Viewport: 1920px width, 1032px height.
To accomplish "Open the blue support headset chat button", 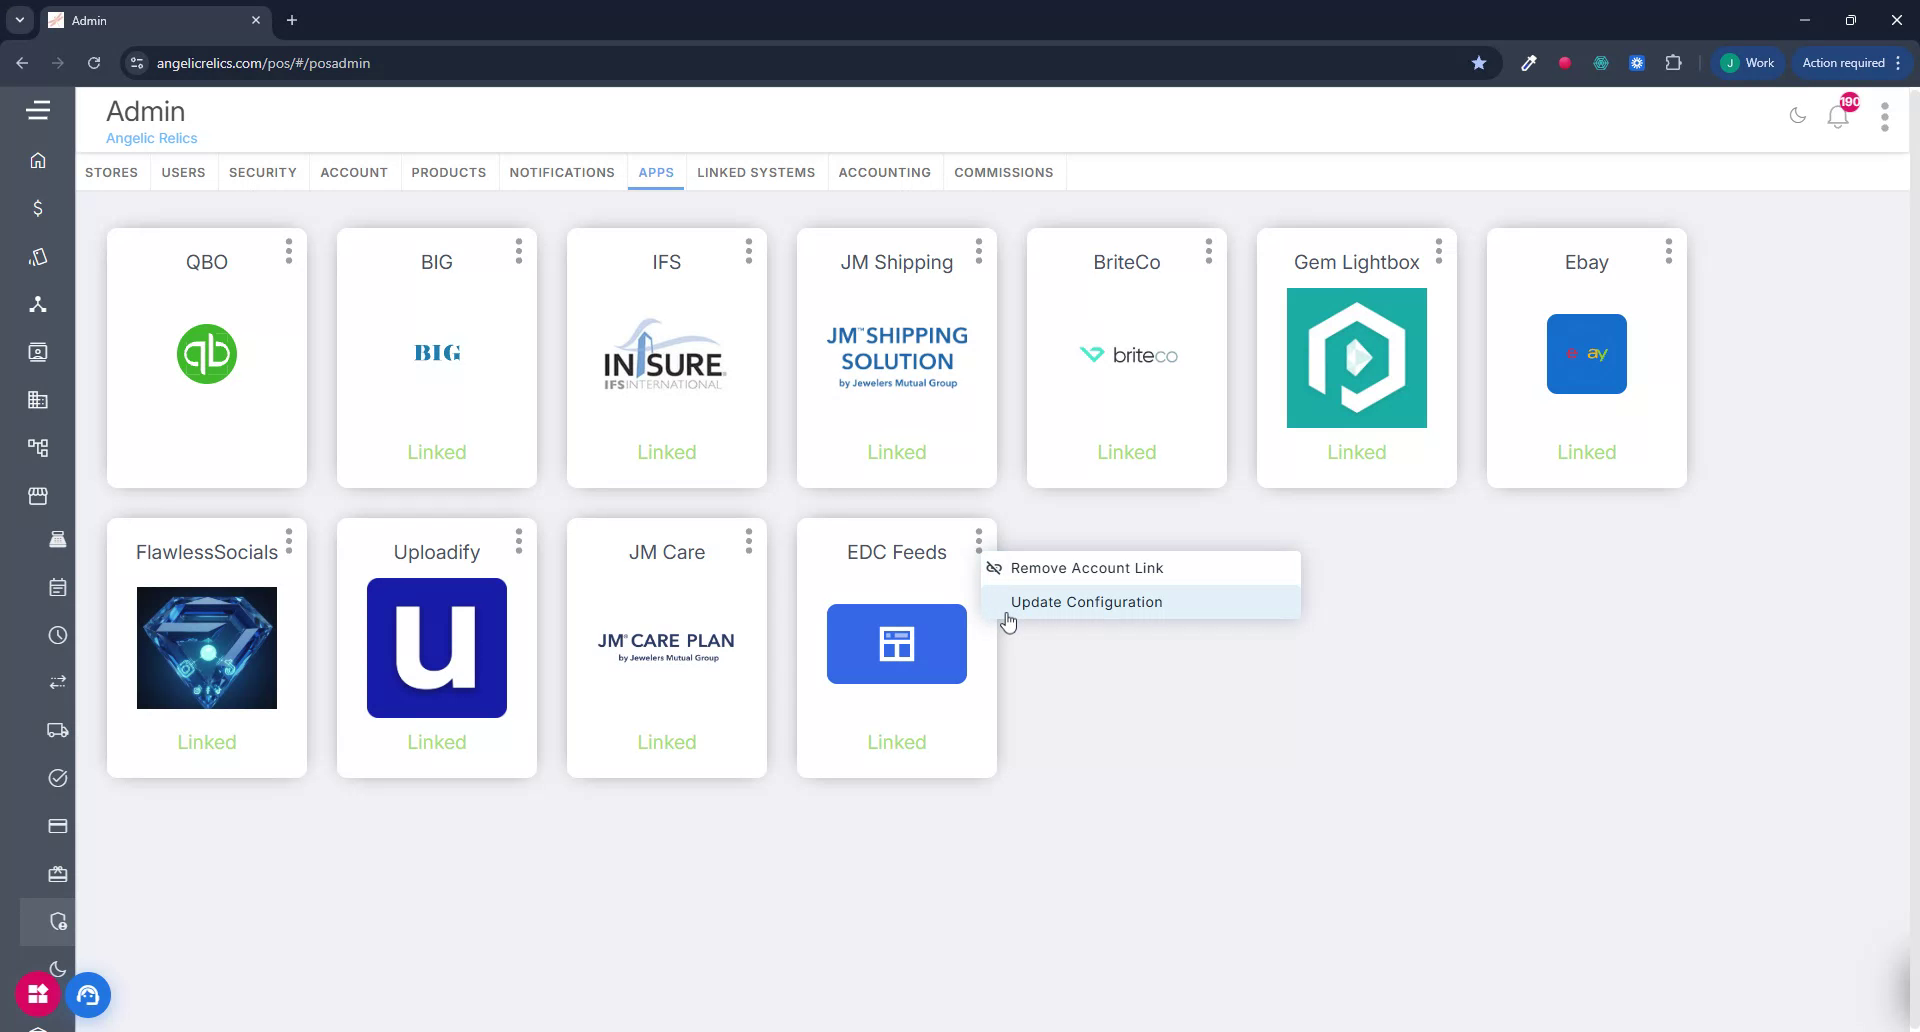I will (x=88, y=995).
